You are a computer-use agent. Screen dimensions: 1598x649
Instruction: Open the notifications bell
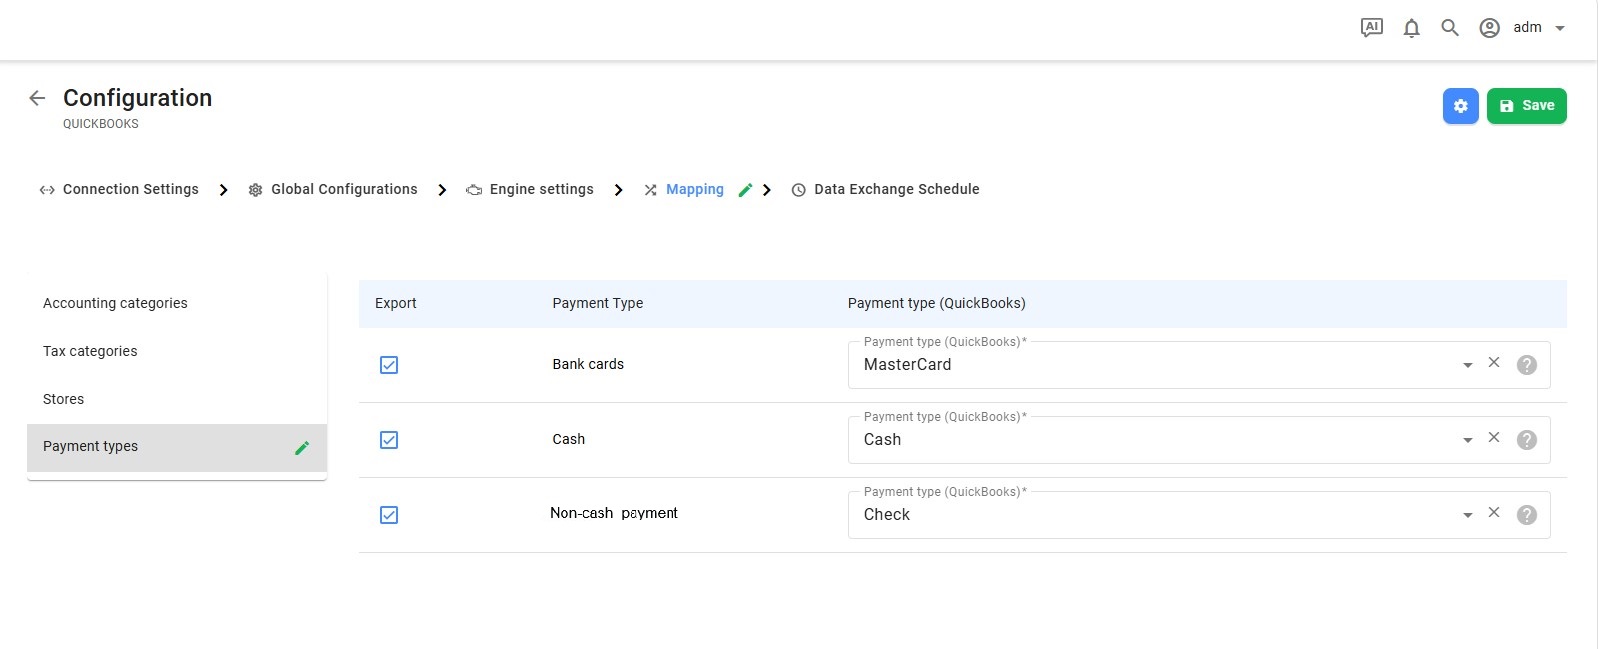[x=1411, y=28]
